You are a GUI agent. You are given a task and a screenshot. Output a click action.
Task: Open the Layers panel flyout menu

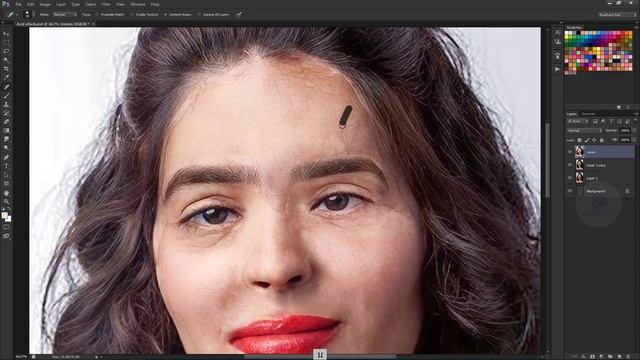click(635, 114)
